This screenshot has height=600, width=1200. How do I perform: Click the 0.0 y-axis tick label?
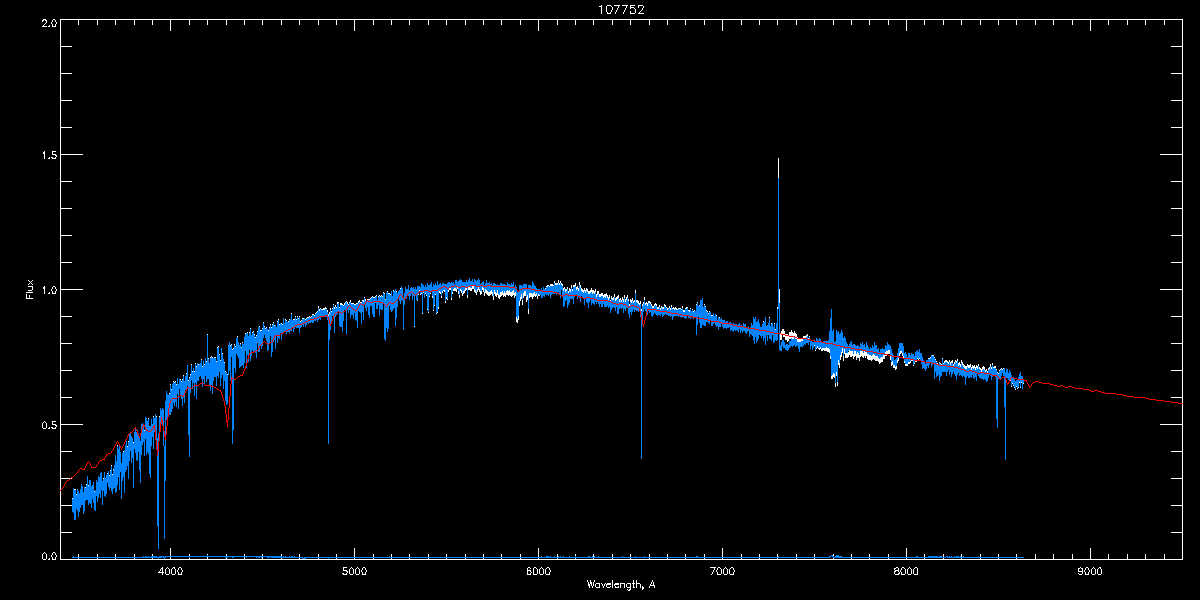[48, 556]
